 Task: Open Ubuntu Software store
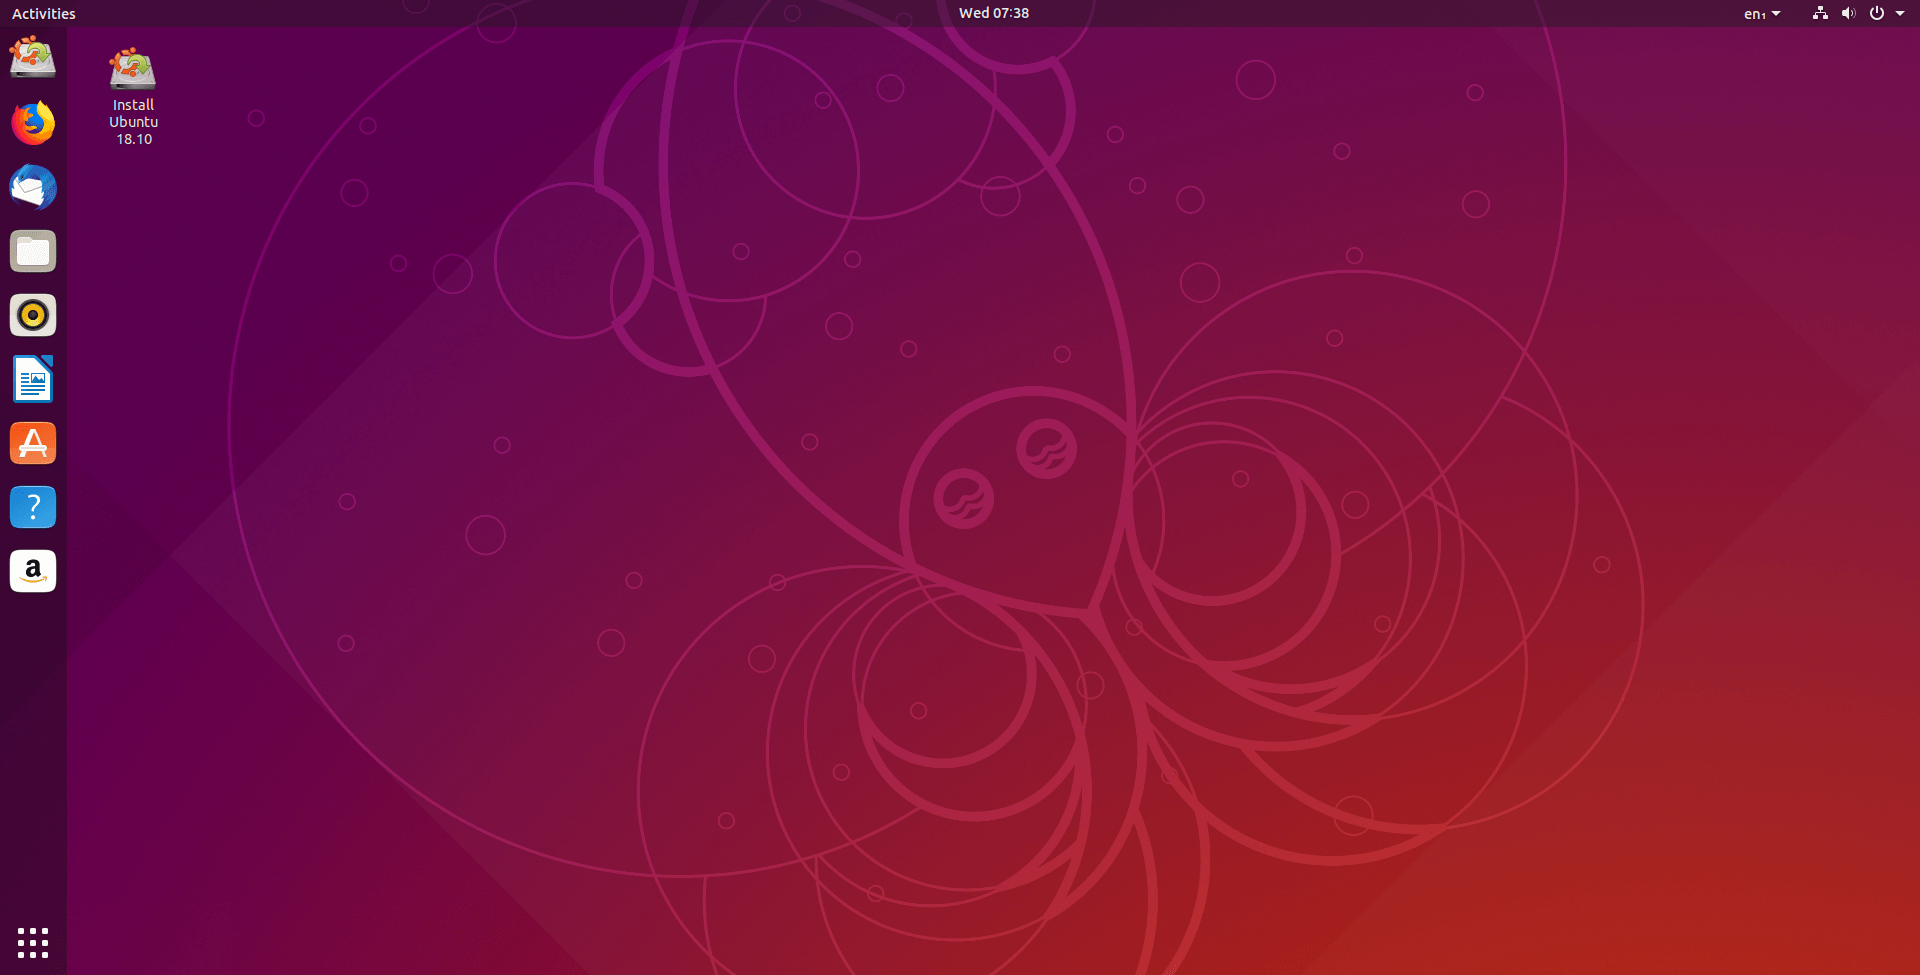(33, 443)
